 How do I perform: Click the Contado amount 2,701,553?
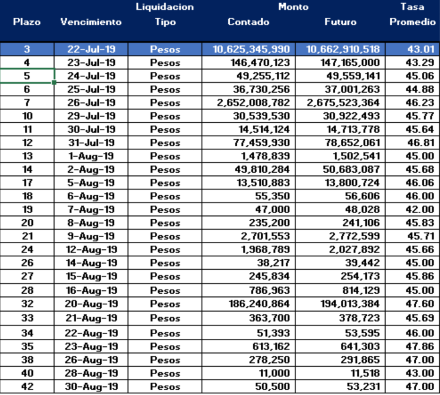248,236
